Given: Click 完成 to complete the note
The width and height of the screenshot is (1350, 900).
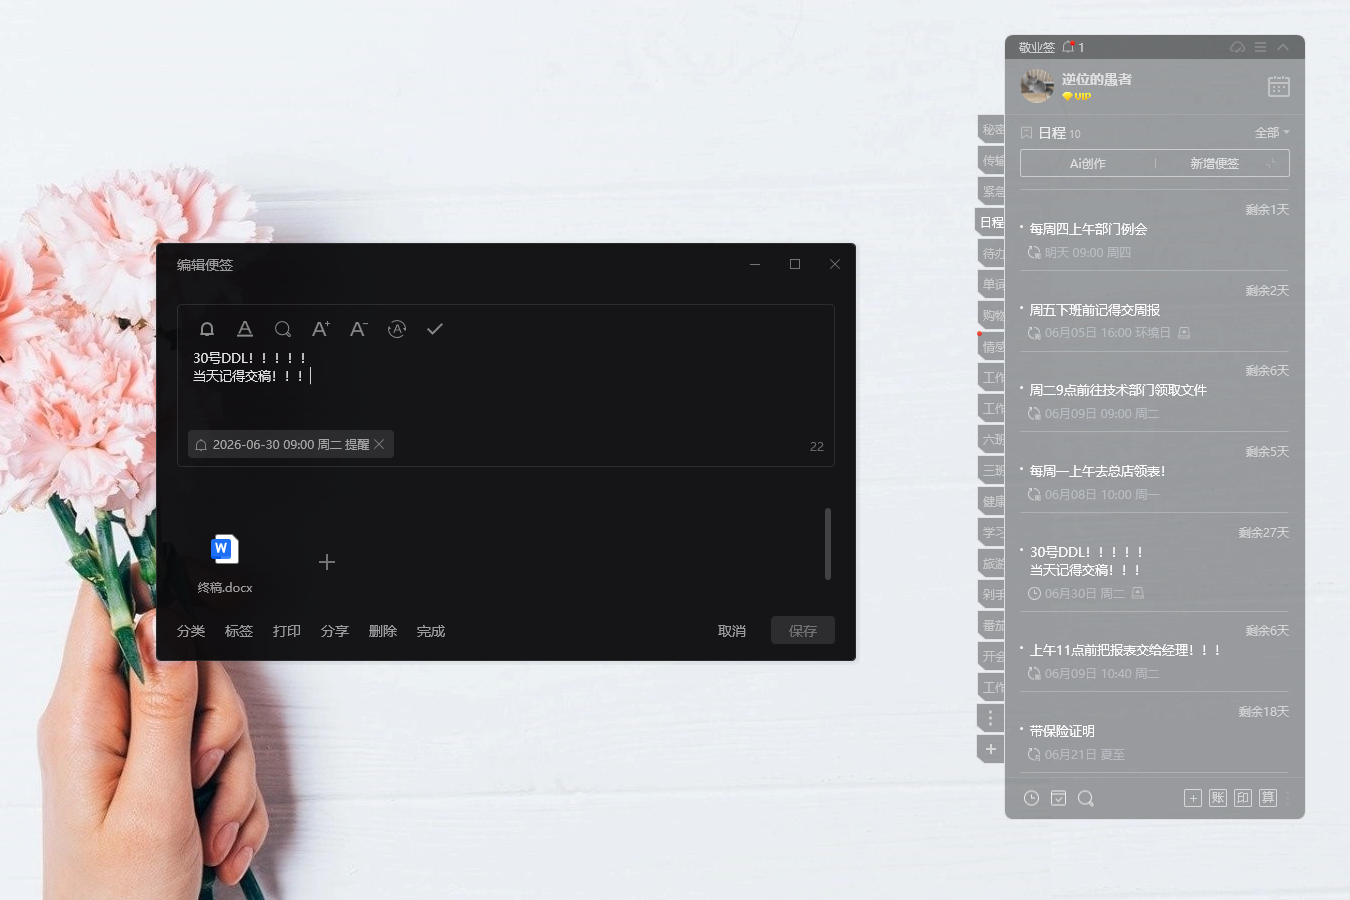Looking at the screenshot, I should point(431,631).
